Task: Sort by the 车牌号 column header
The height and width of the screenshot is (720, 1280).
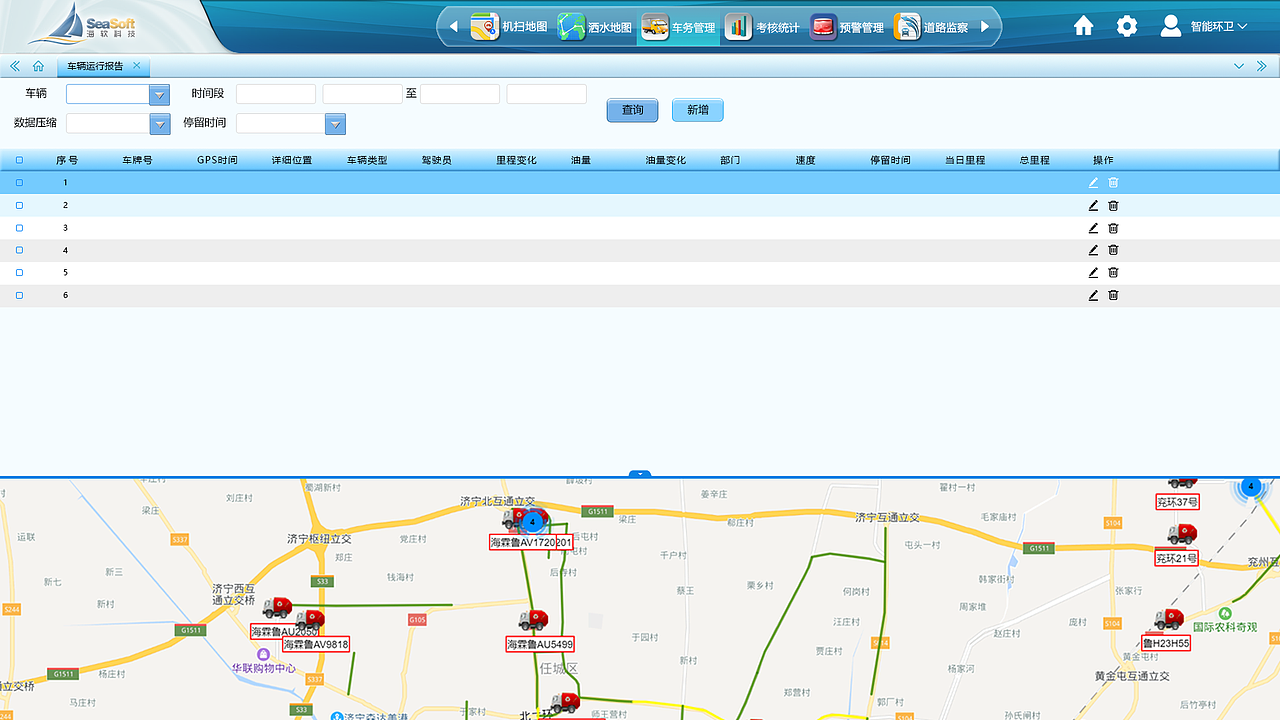Action: (137, 160)
